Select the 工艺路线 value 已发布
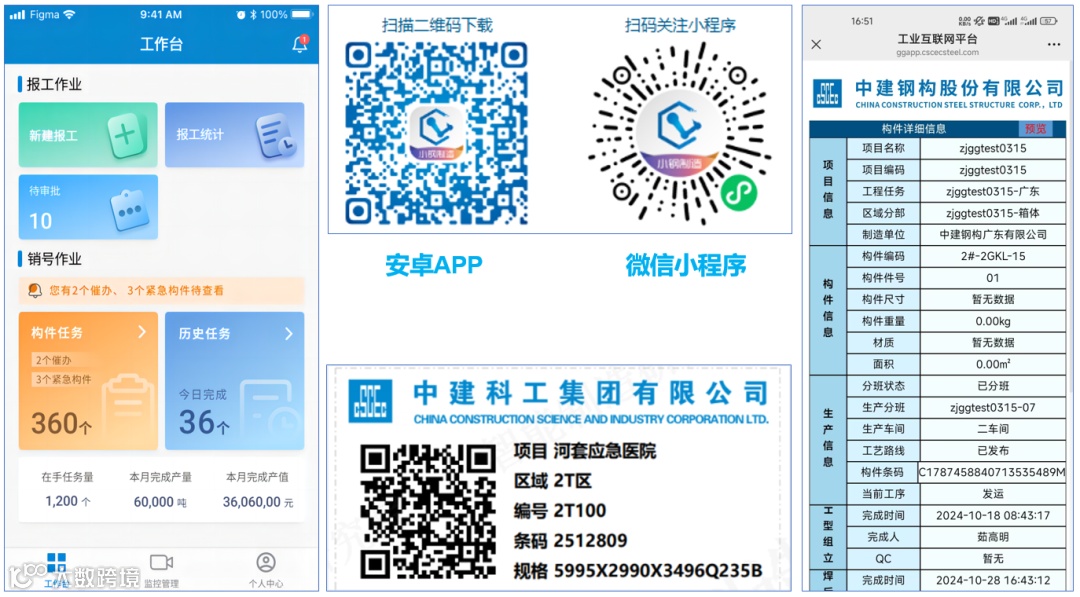 pyautogui.click(x=993, y=450)
